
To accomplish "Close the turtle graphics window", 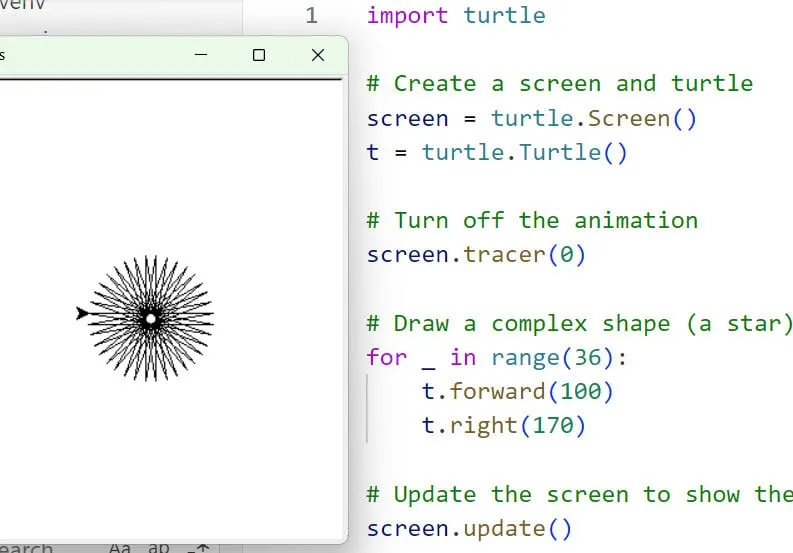I will pyautogui.click(x=318, y=56).
